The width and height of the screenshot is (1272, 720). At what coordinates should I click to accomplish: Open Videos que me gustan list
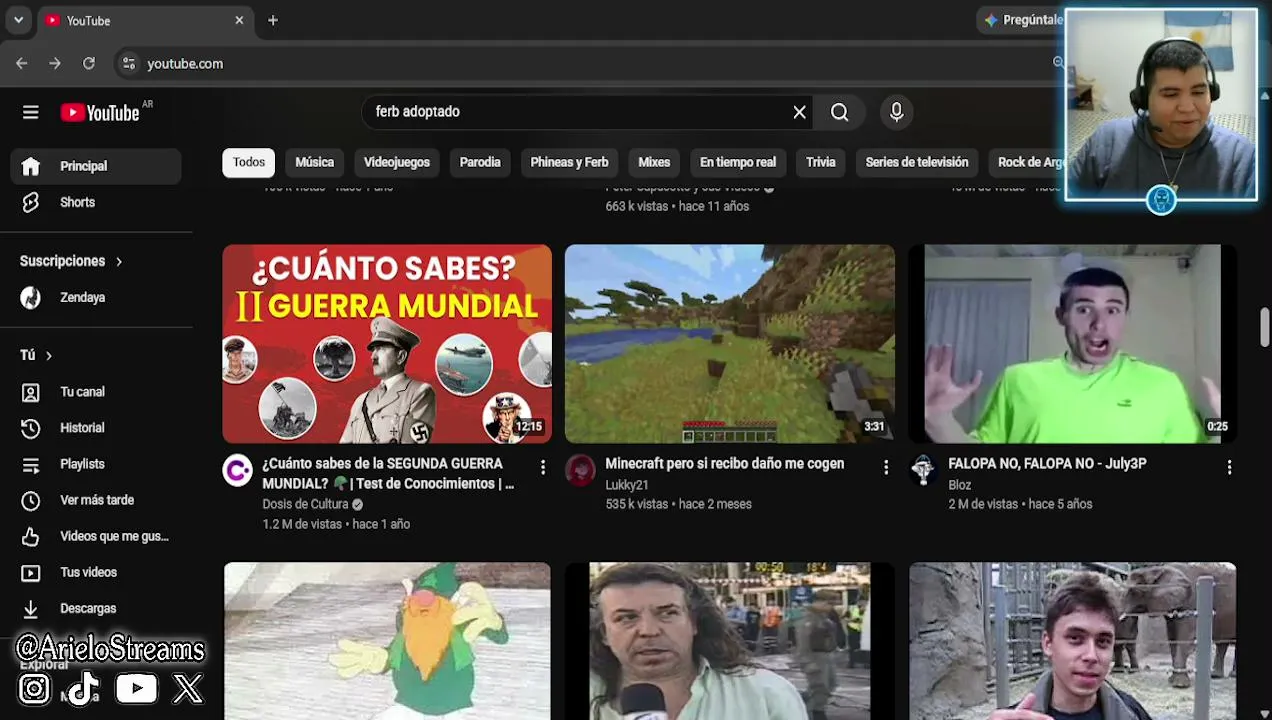point(96,536)
